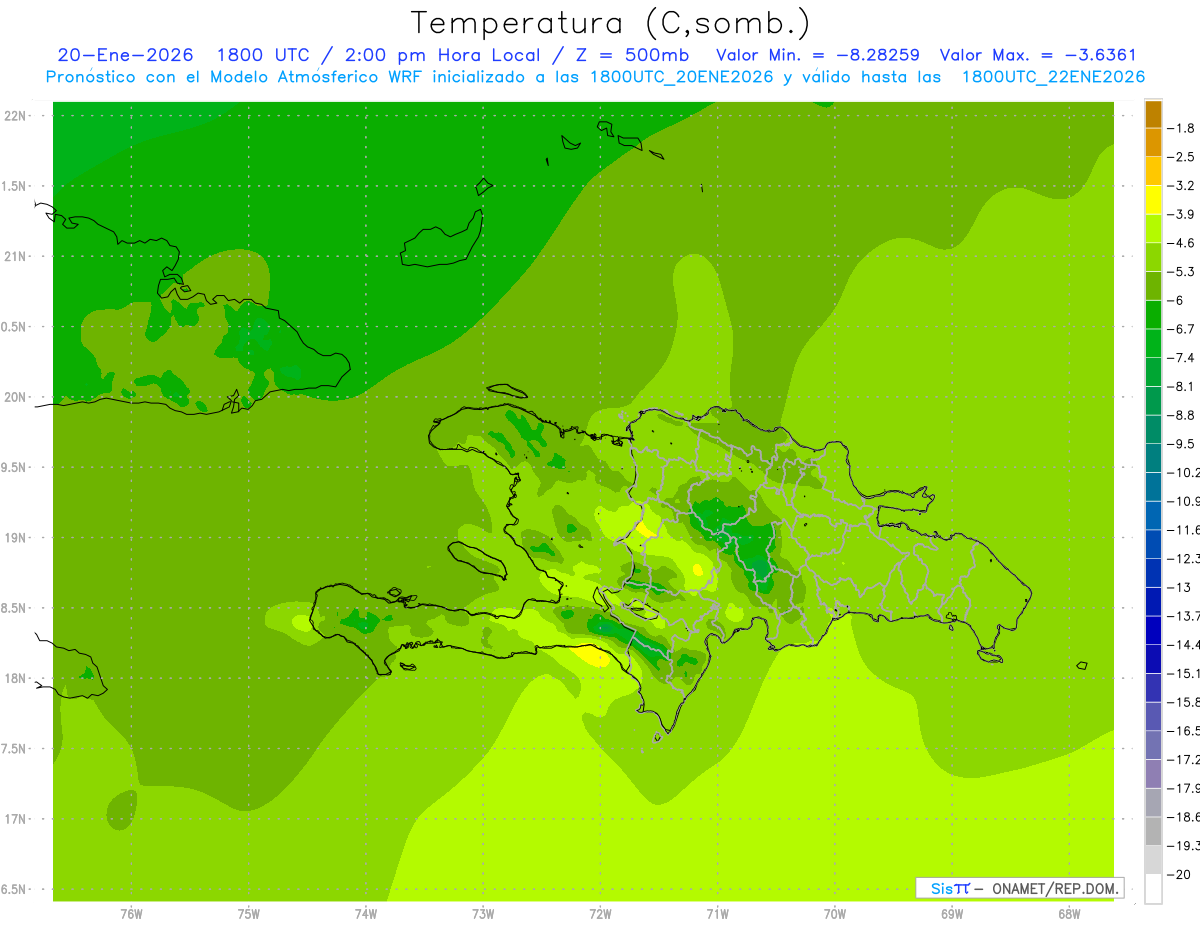Click the '22N' latitude axis label

[x=14, y=115]
